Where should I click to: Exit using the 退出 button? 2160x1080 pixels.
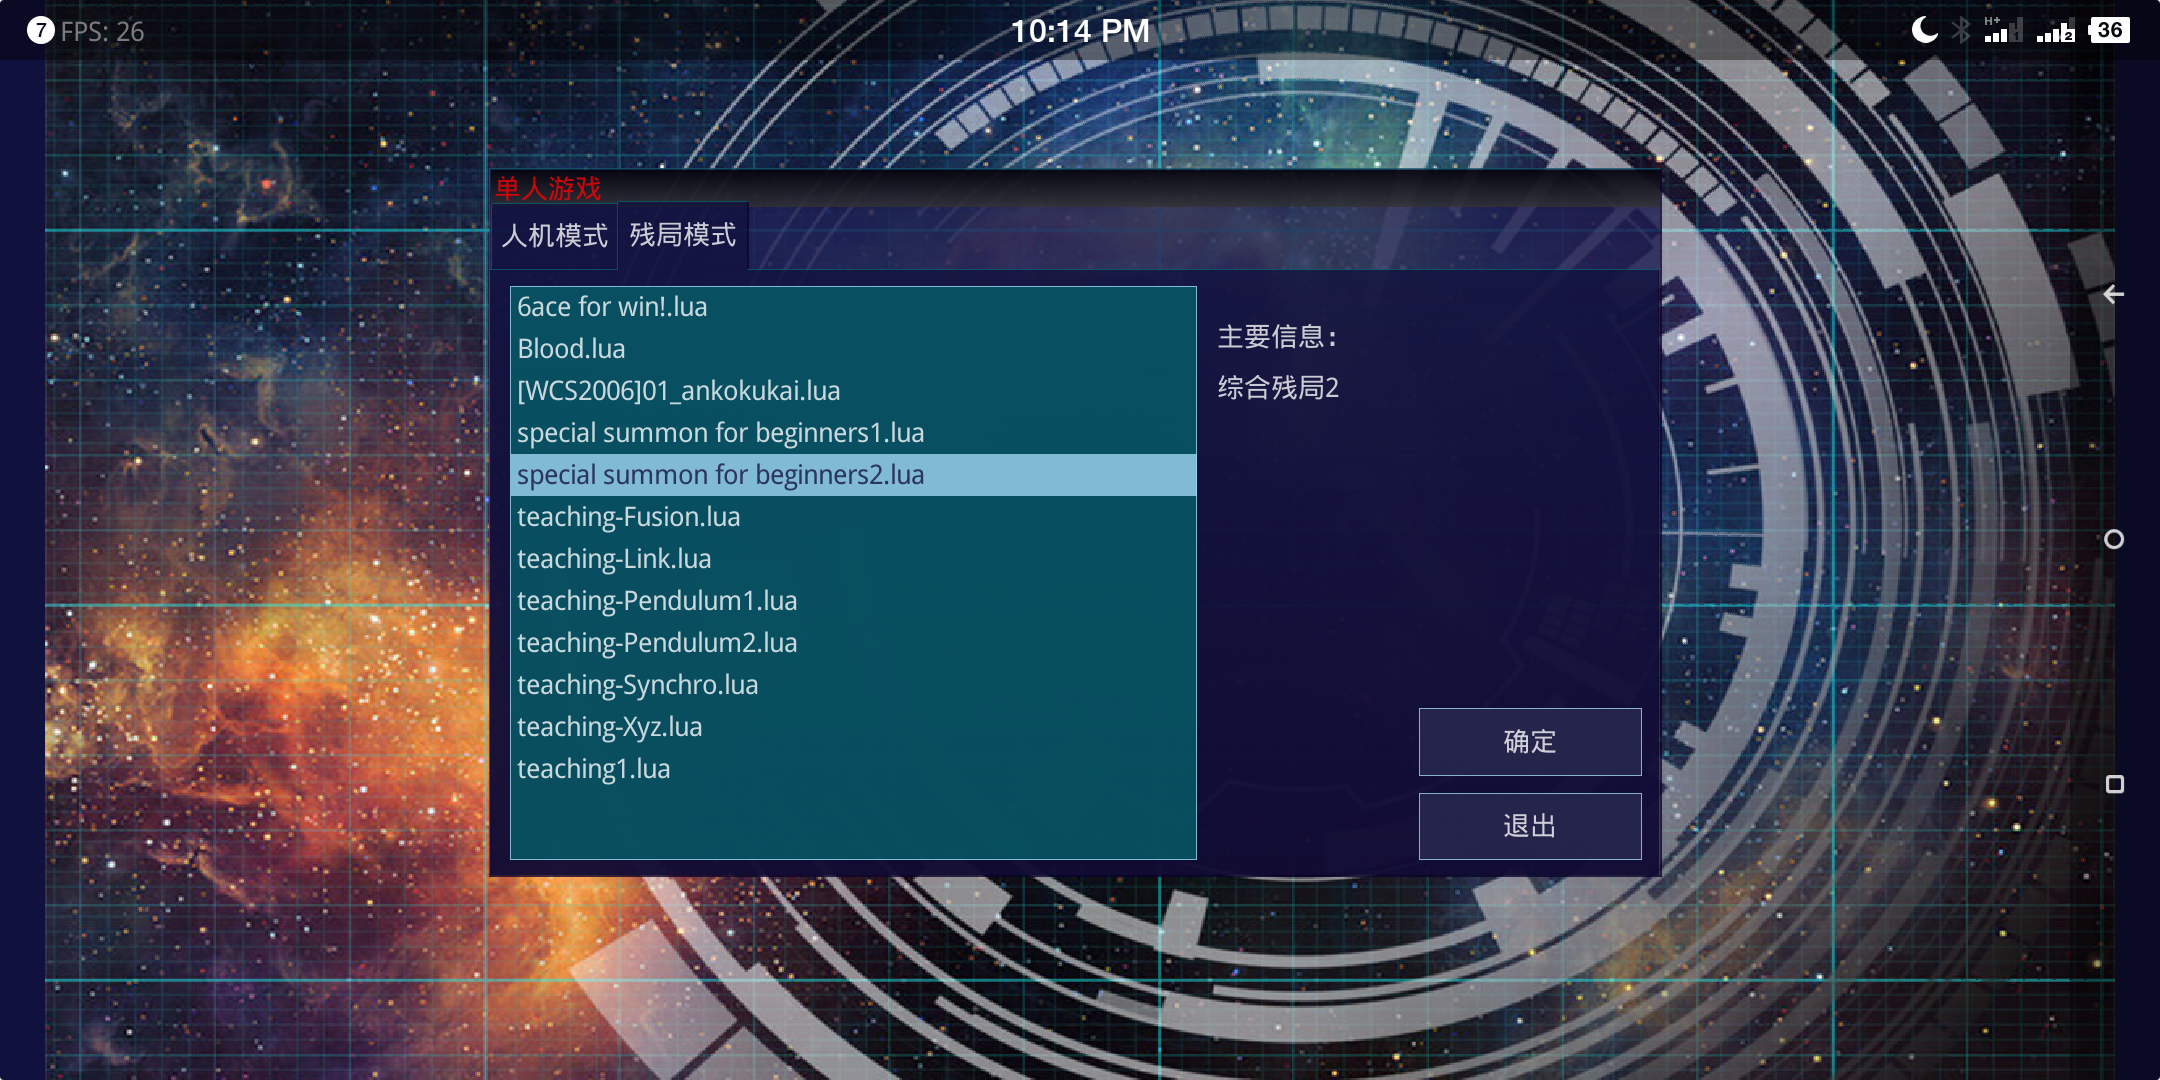(x=1530, y=826)
